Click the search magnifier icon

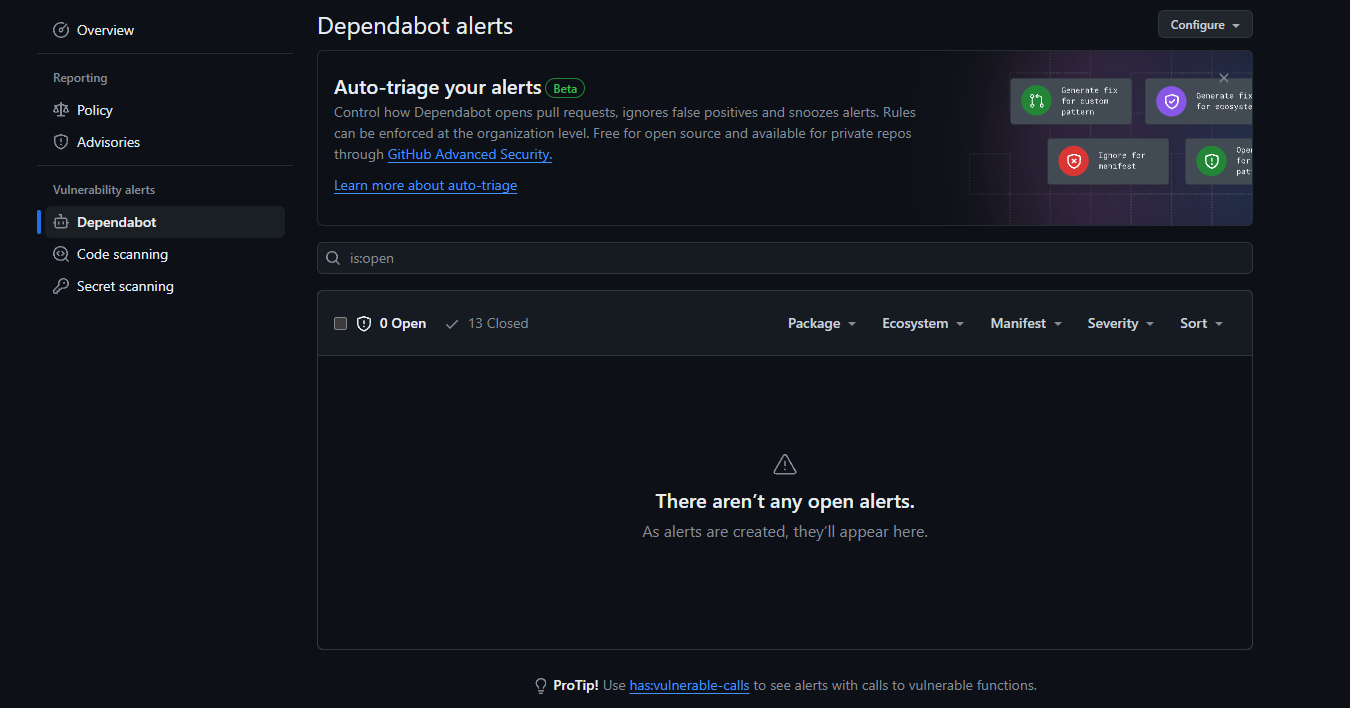click(334, 258)
